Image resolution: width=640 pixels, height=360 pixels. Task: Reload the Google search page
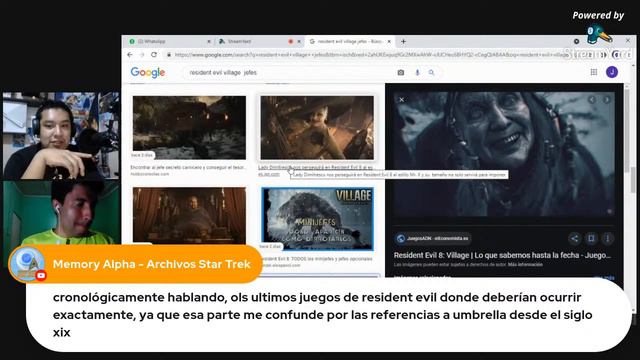coord(154,55)
